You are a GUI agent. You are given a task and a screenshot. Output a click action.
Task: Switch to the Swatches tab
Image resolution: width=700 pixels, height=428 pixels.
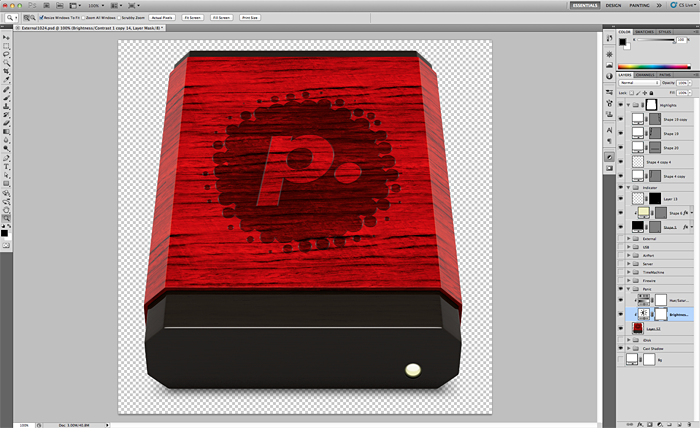pos(644,32)
